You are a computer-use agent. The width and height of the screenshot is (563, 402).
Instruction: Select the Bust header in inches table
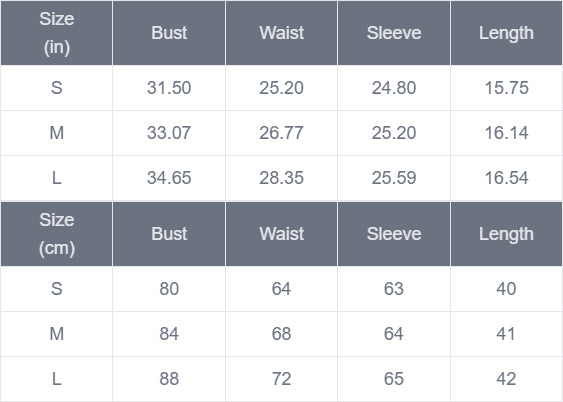(x=169, y=33)
